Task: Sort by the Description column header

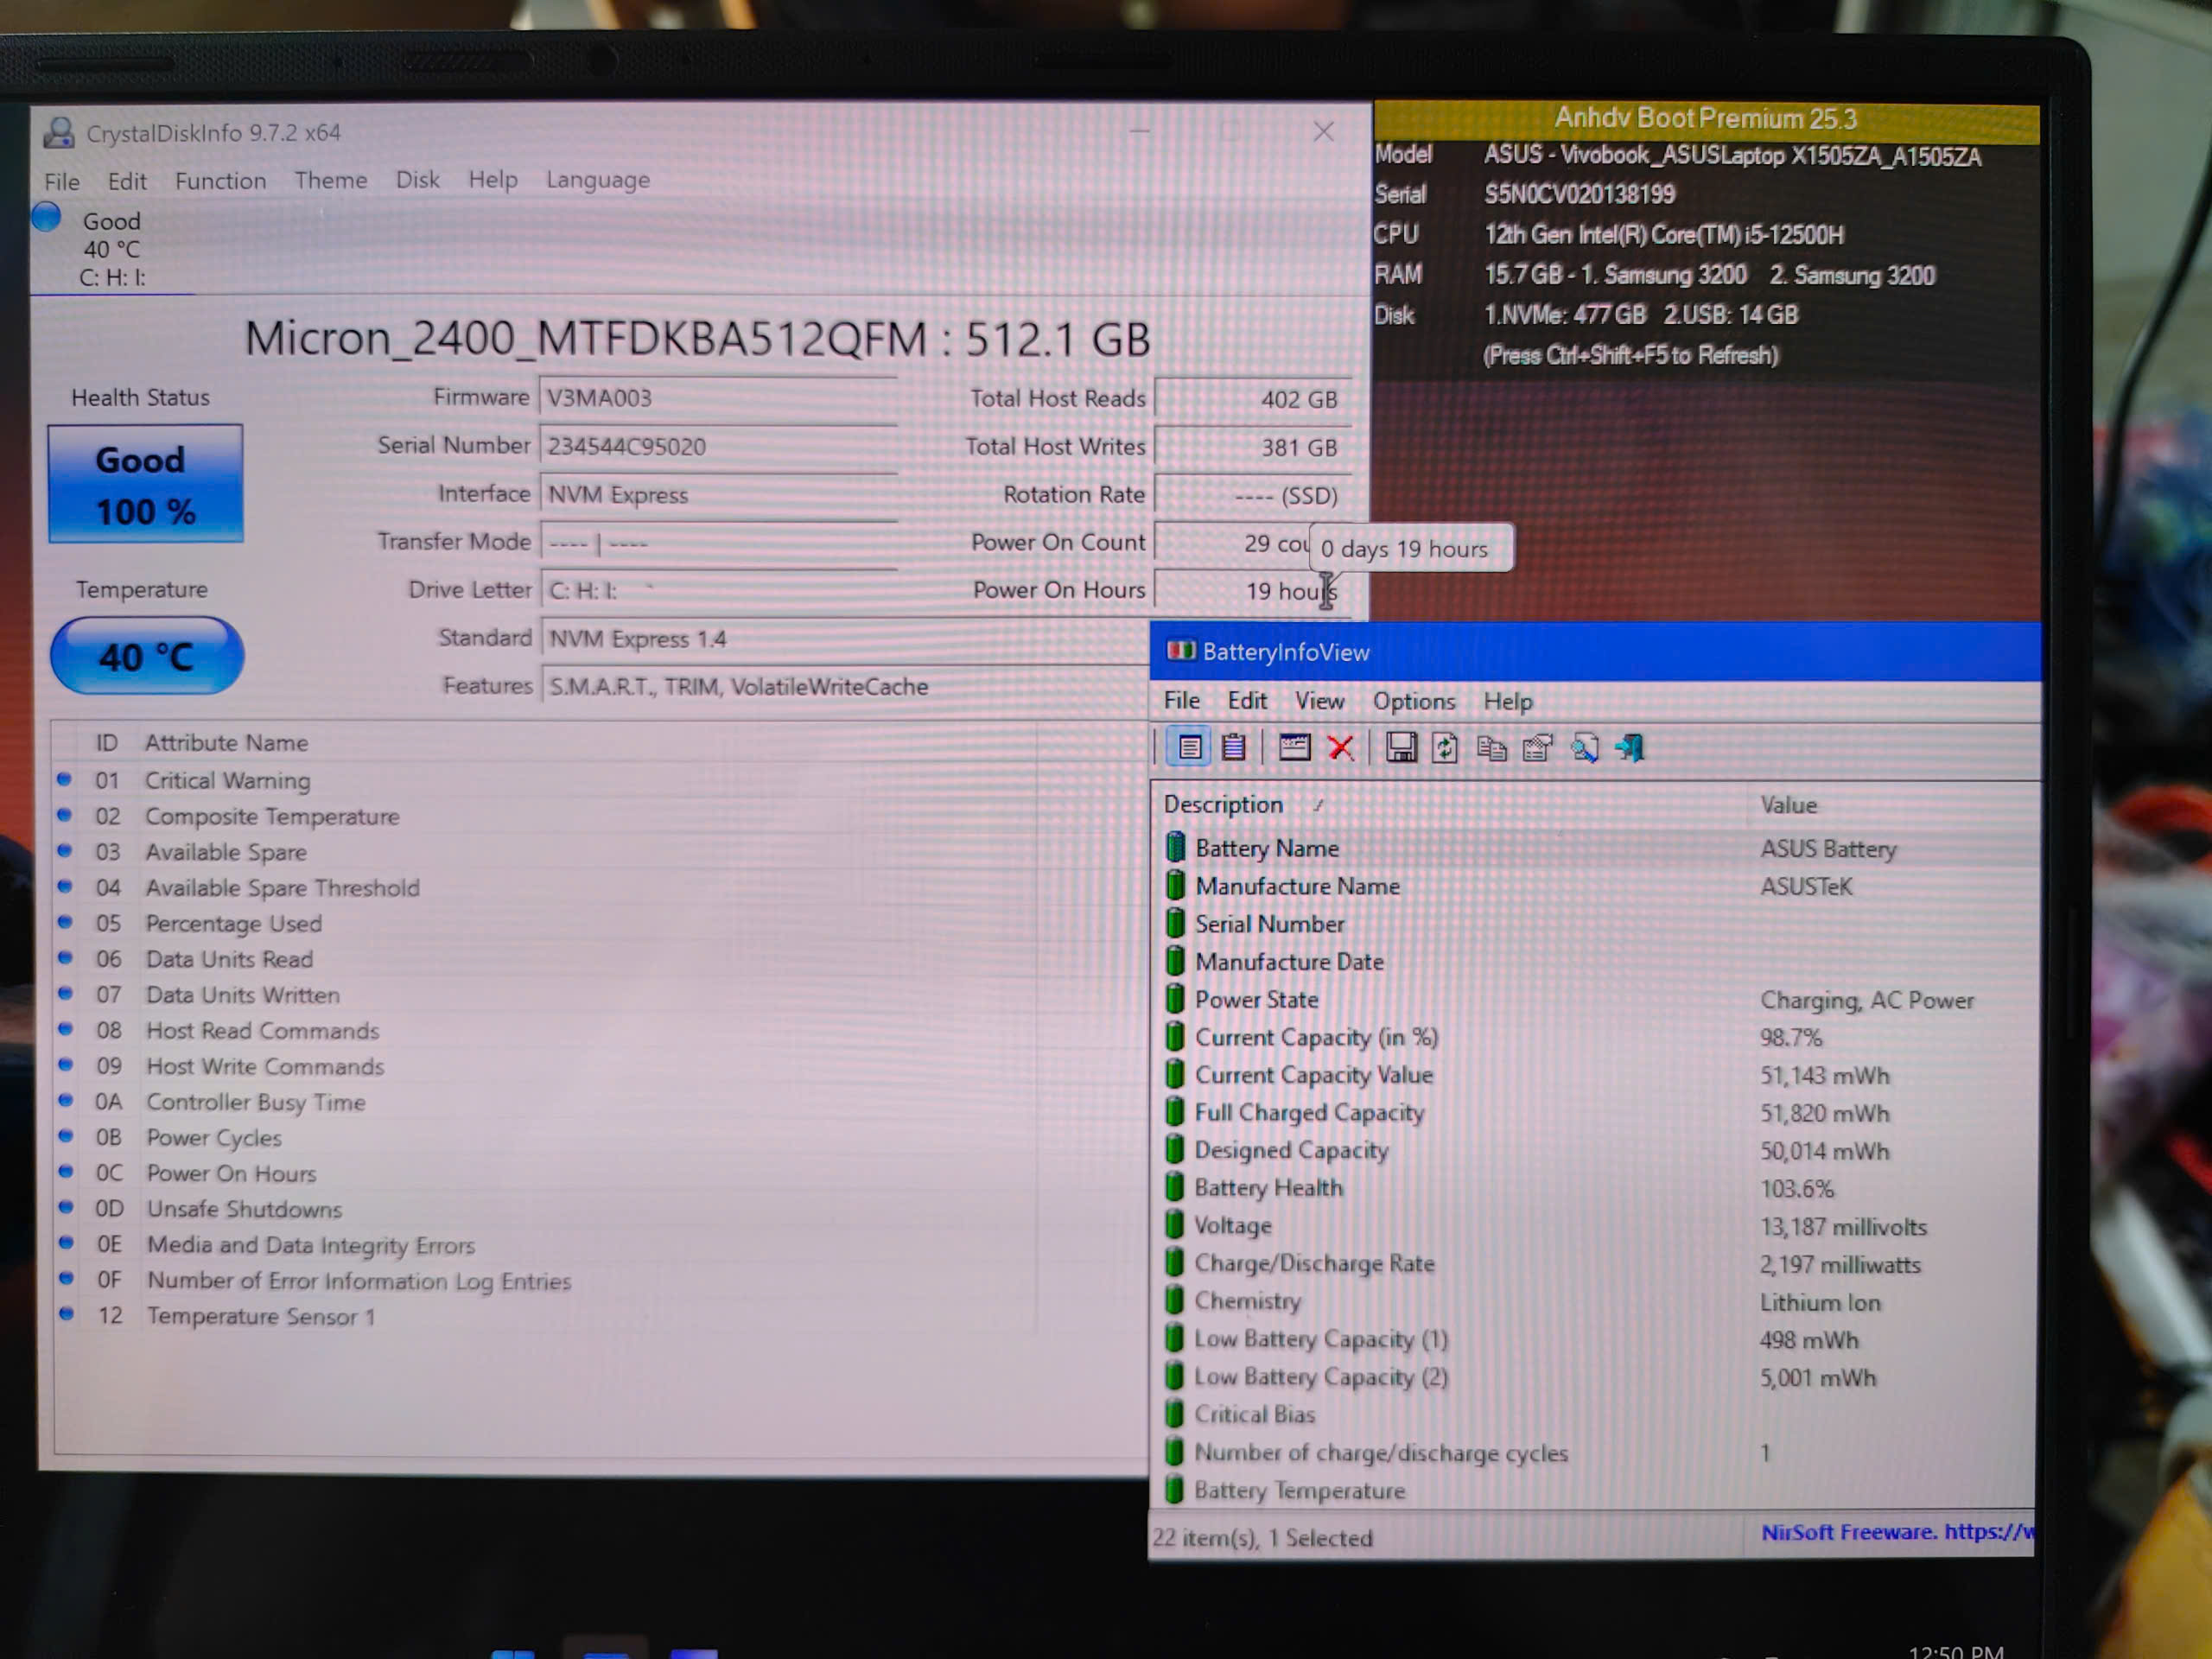Action: (1223, 805)
